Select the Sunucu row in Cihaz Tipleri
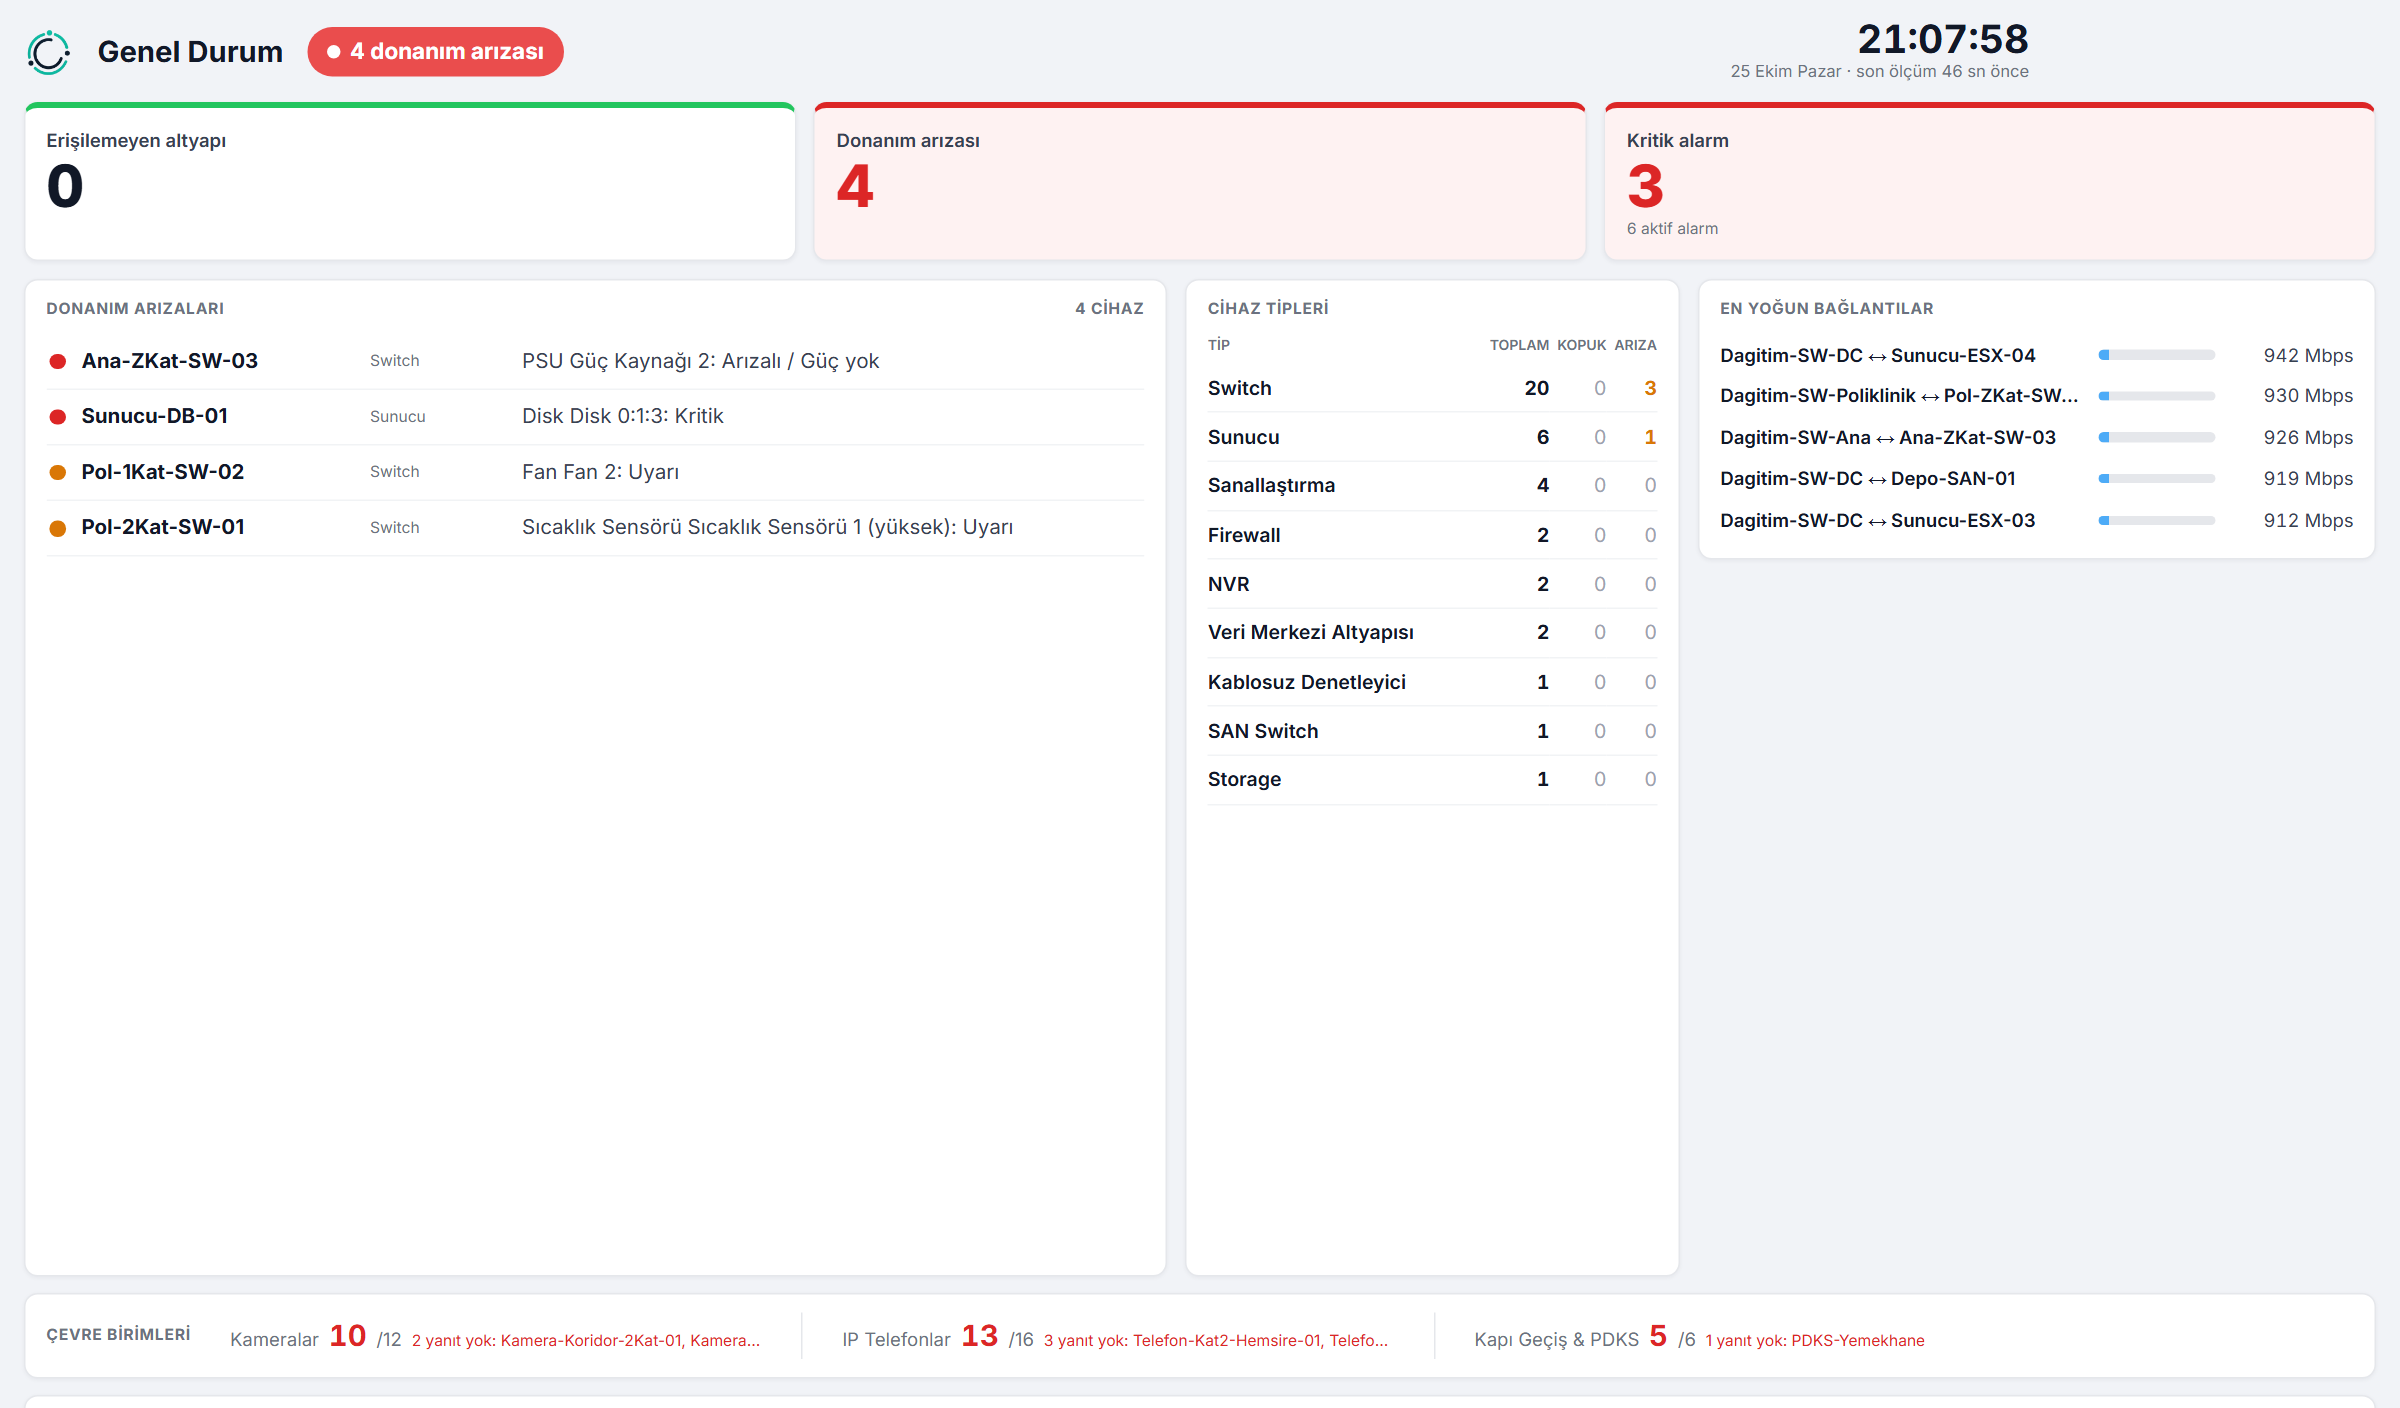This screenshot has width=2400, height=1408. click(x=1432, y=437)
